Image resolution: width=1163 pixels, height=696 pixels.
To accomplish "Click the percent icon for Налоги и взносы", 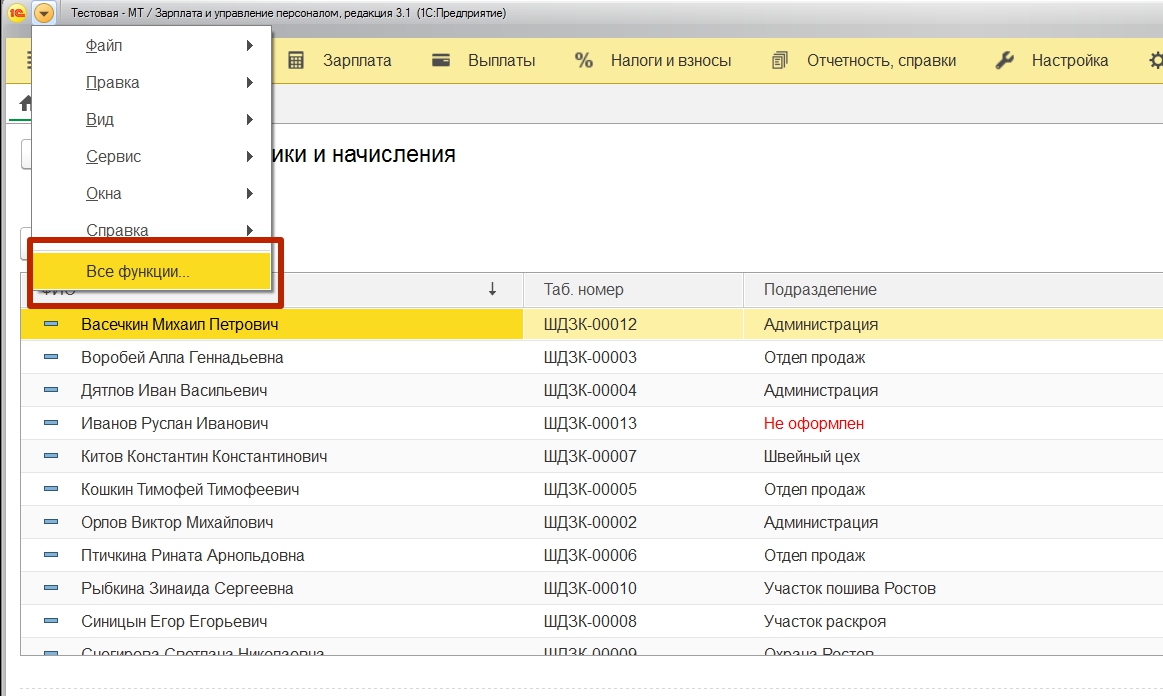I will tap(584, 61).
